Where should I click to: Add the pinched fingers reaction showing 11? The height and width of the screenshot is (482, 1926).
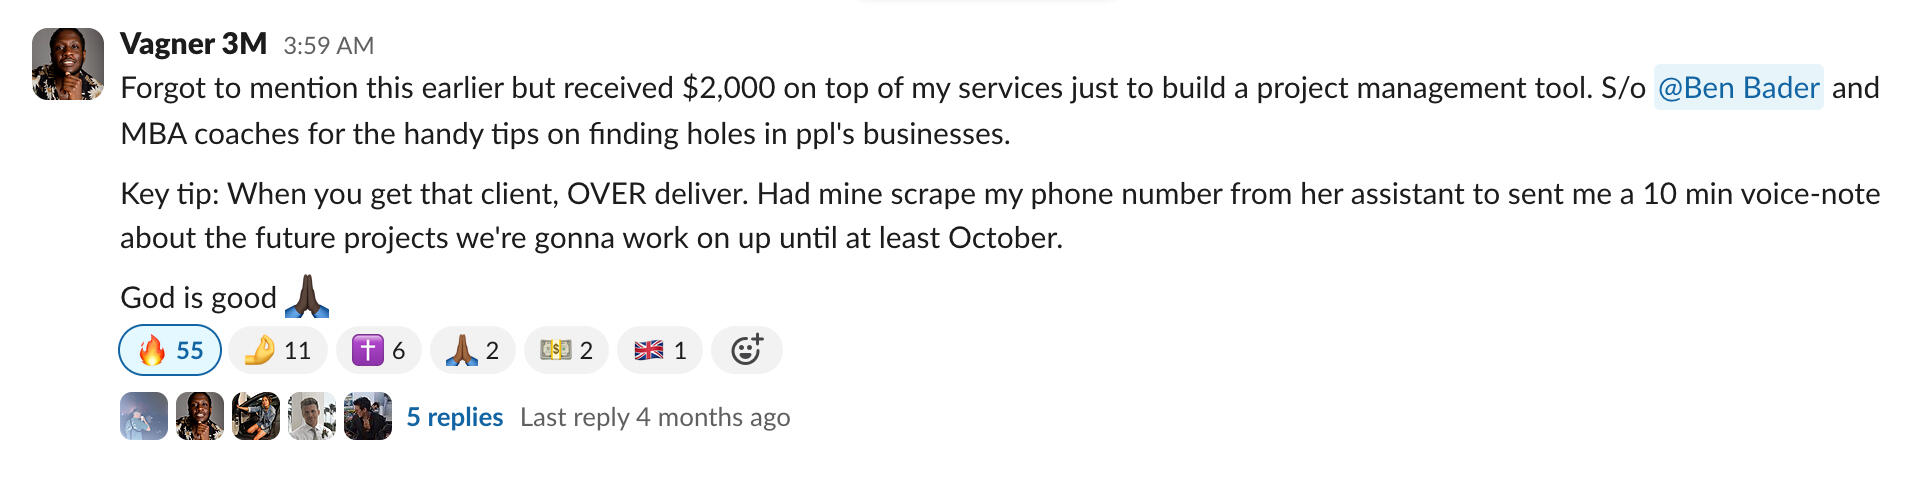(277, 350)
